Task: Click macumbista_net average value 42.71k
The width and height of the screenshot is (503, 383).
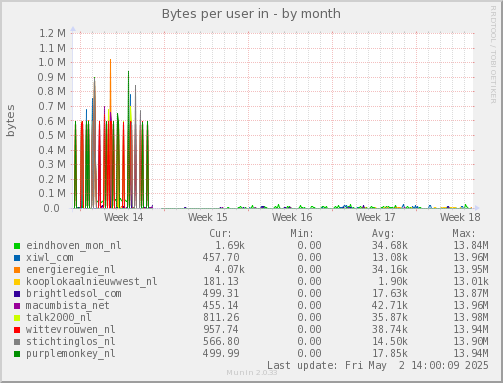Action: pyautogui.click(x=390, y=306)
